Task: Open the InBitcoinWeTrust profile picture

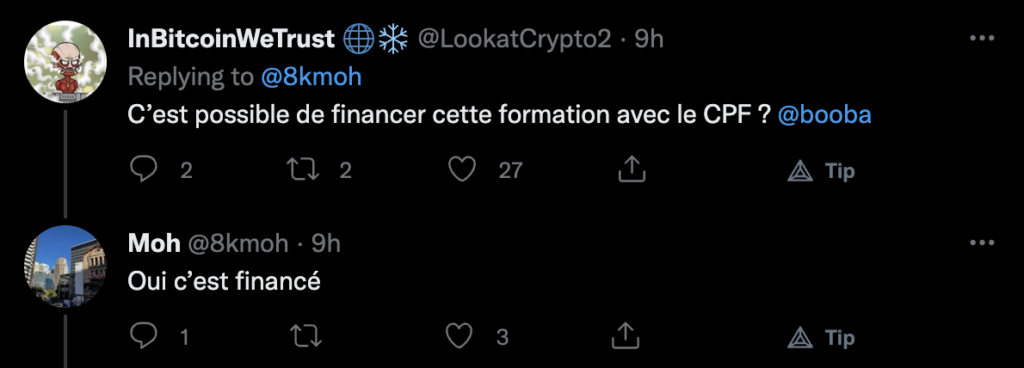Action: 65,62
